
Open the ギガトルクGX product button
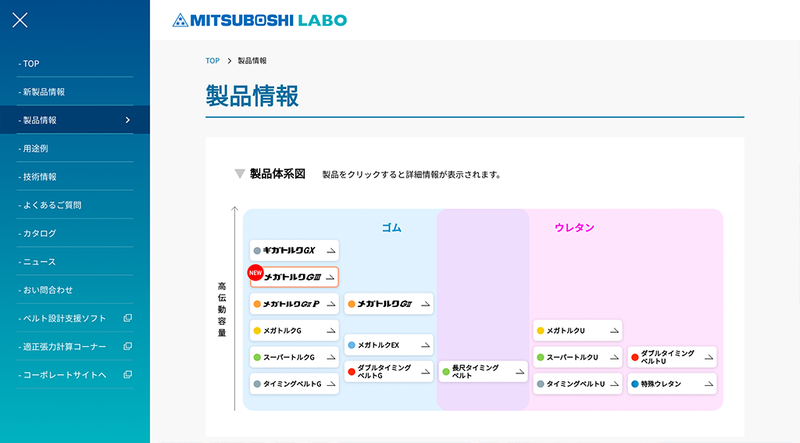294,251
